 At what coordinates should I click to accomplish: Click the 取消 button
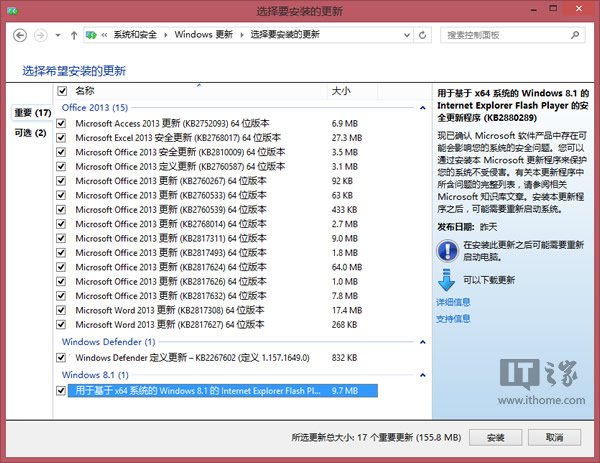click(x=554, y=437)
